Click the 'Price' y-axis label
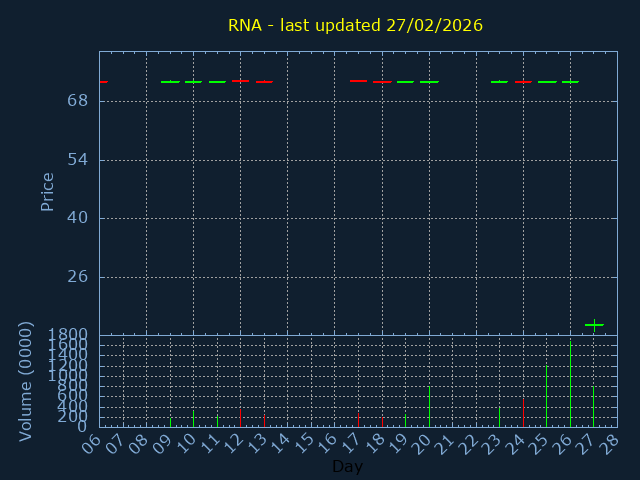This screenshot has width=640, height=480. (x=47, y=191)
